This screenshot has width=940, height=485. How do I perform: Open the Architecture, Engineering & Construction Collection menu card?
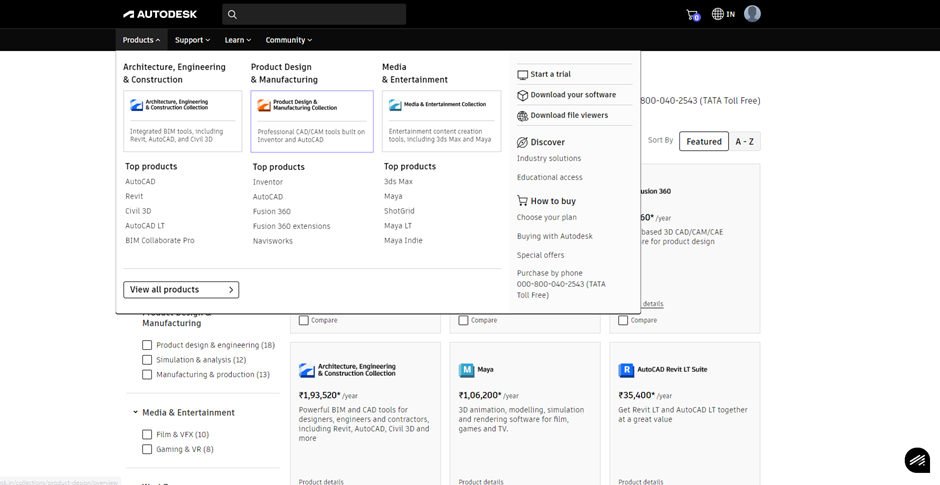point(183,121)
